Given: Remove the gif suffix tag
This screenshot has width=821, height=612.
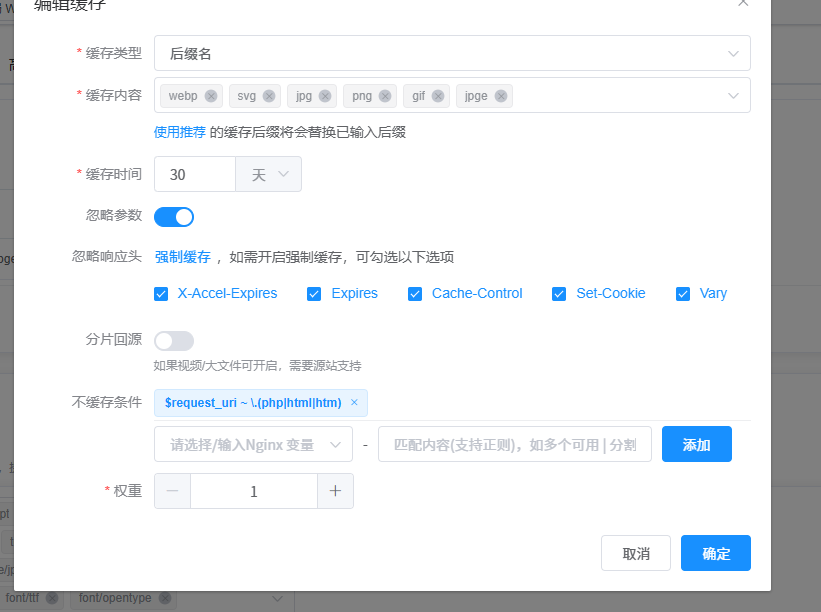Looking at the screenshot, I should click(x=438, y=96).
